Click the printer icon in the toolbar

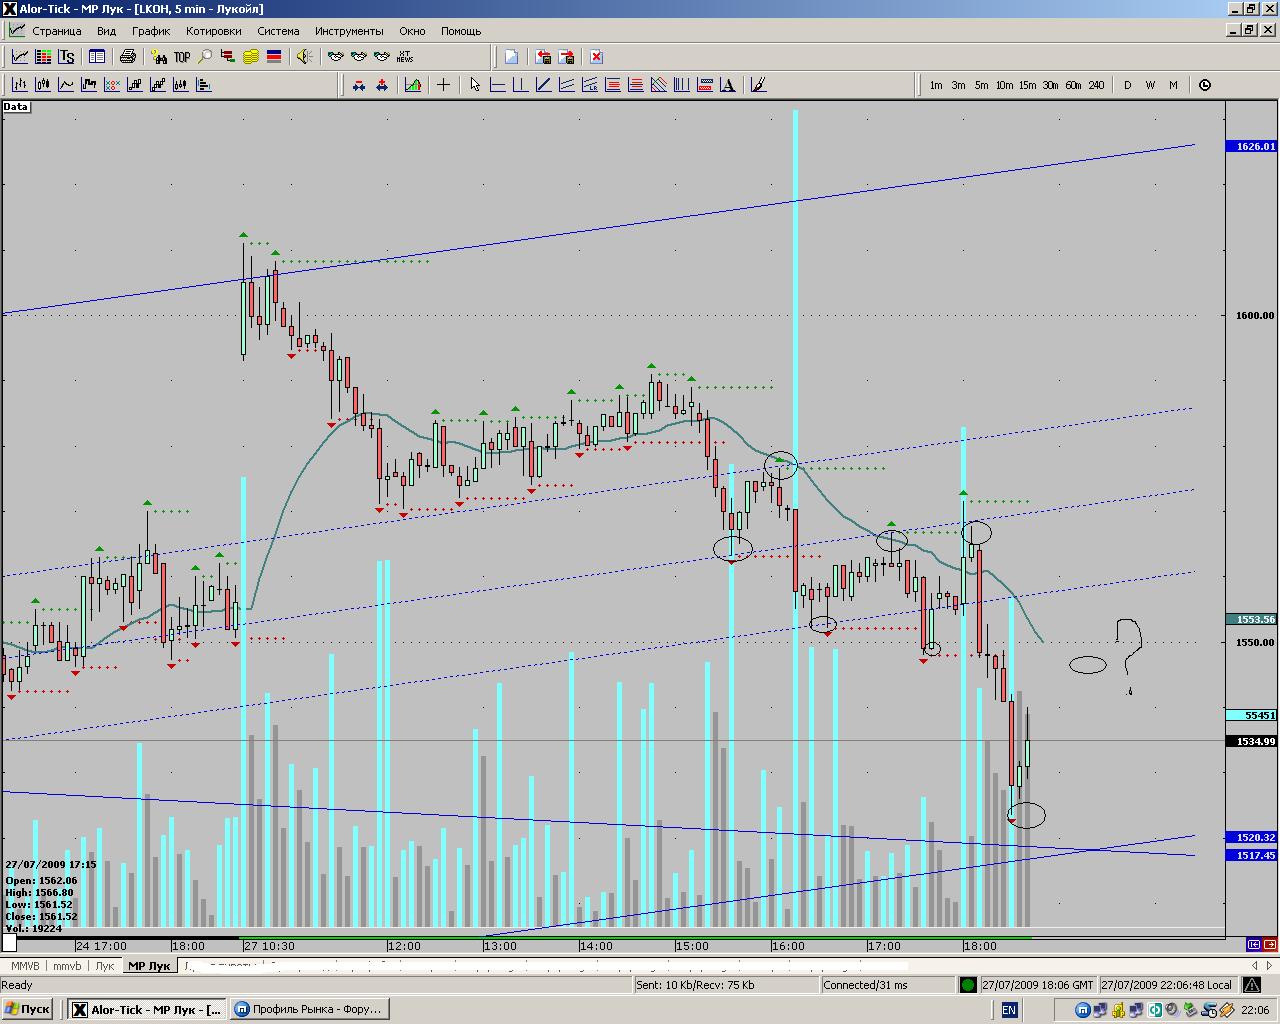pyautogui.click(x=128, y=57)
